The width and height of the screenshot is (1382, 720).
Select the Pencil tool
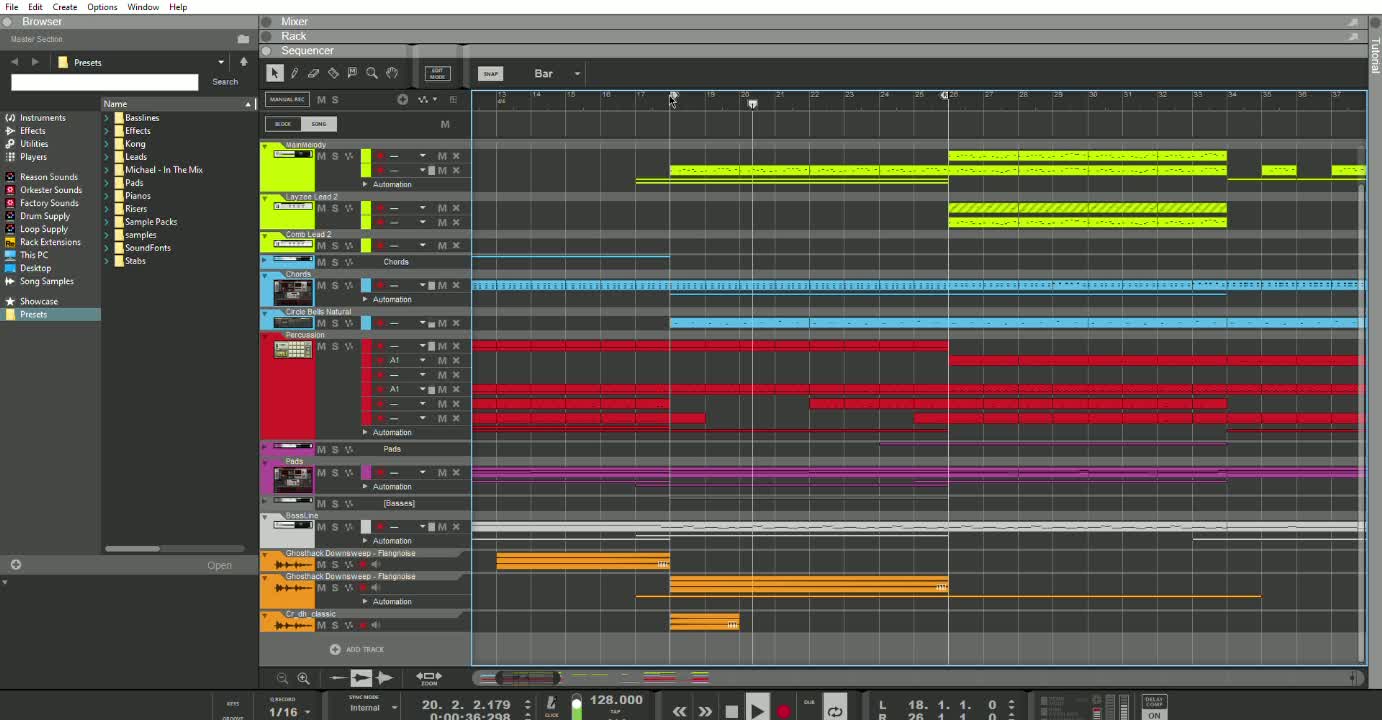[x=294, y=73]
